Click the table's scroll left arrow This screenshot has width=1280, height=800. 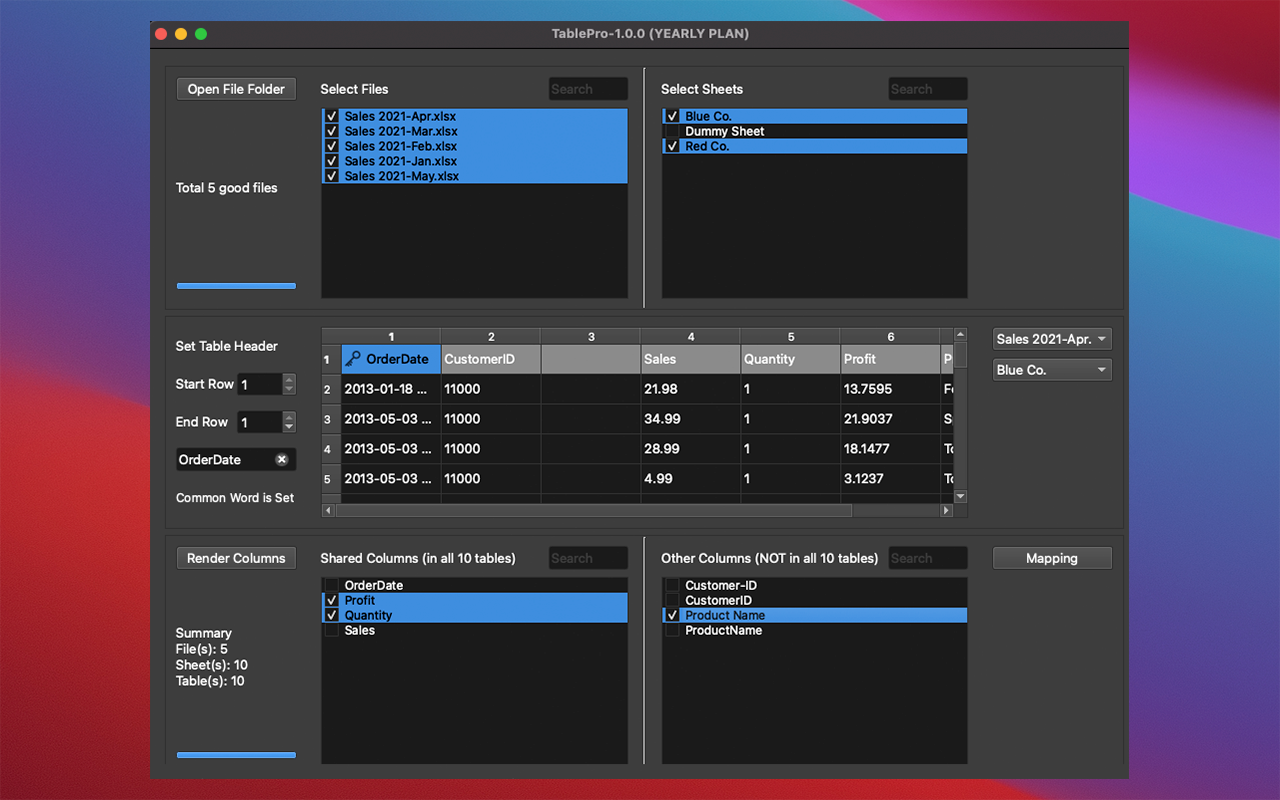(328, 510)
